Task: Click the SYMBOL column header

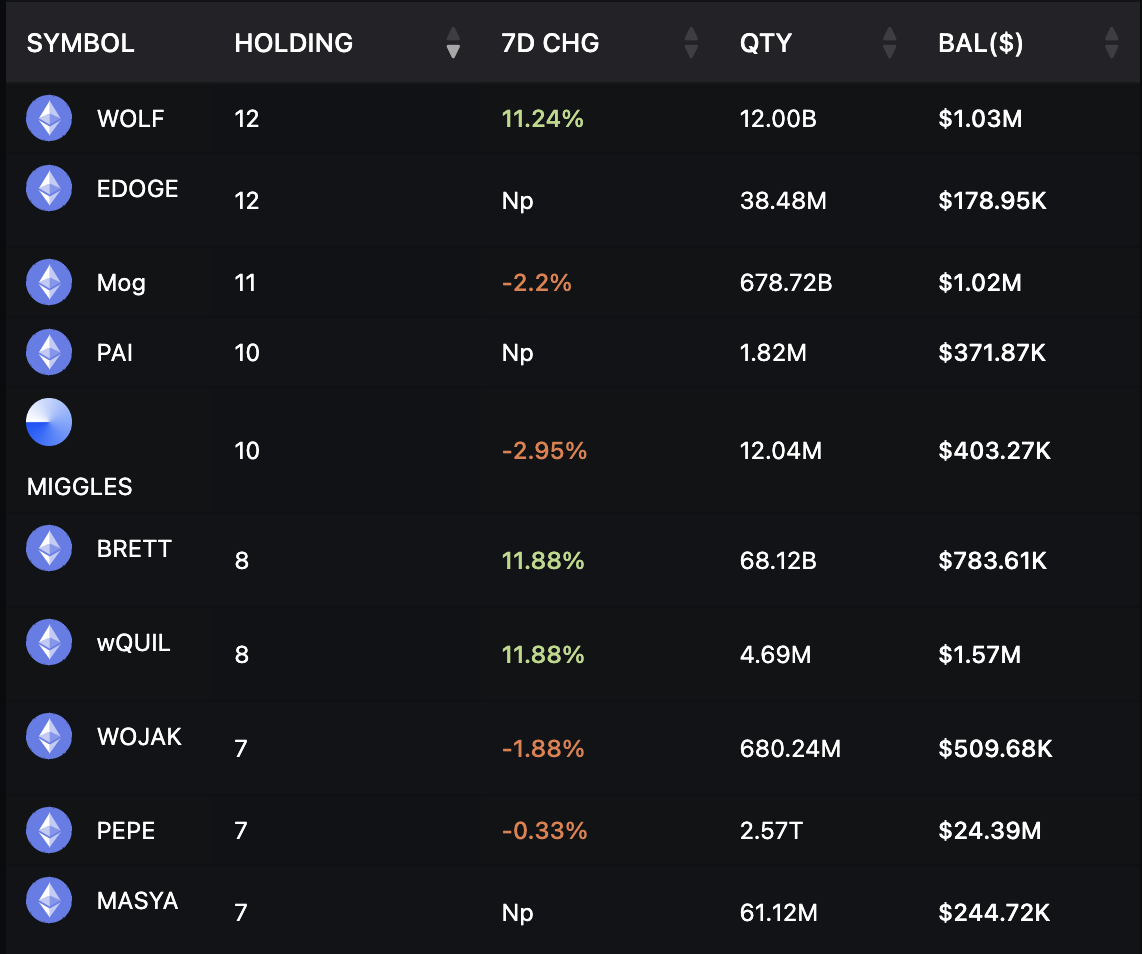Action: coord(81,43)
